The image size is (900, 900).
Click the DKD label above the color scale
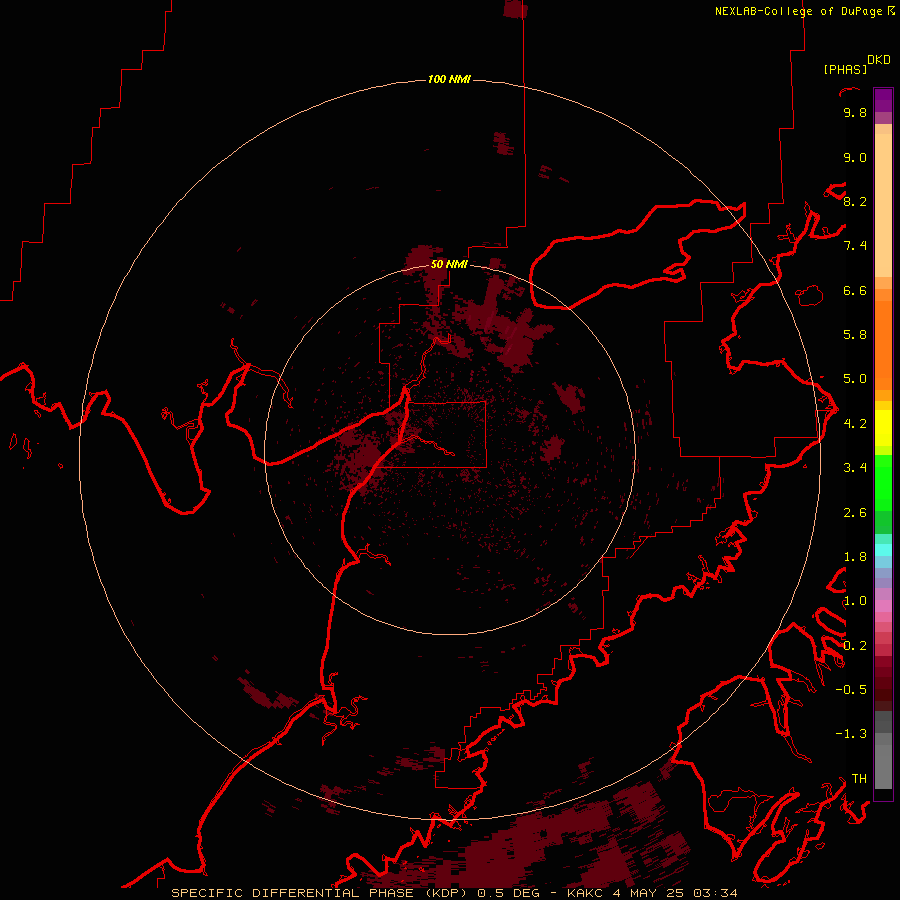coord(879,60)
